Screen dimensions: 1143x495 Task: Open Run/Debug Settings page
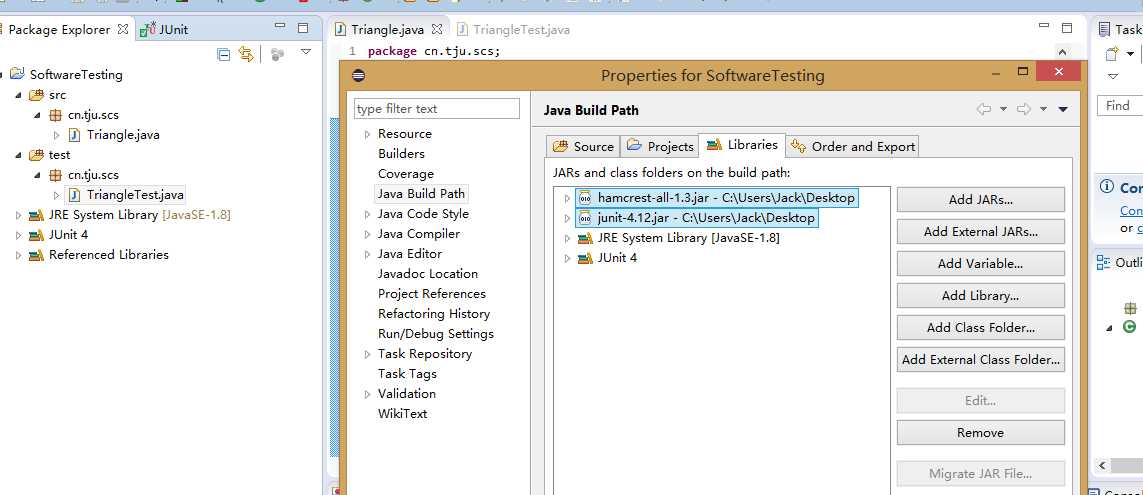[x=436, y=334]
